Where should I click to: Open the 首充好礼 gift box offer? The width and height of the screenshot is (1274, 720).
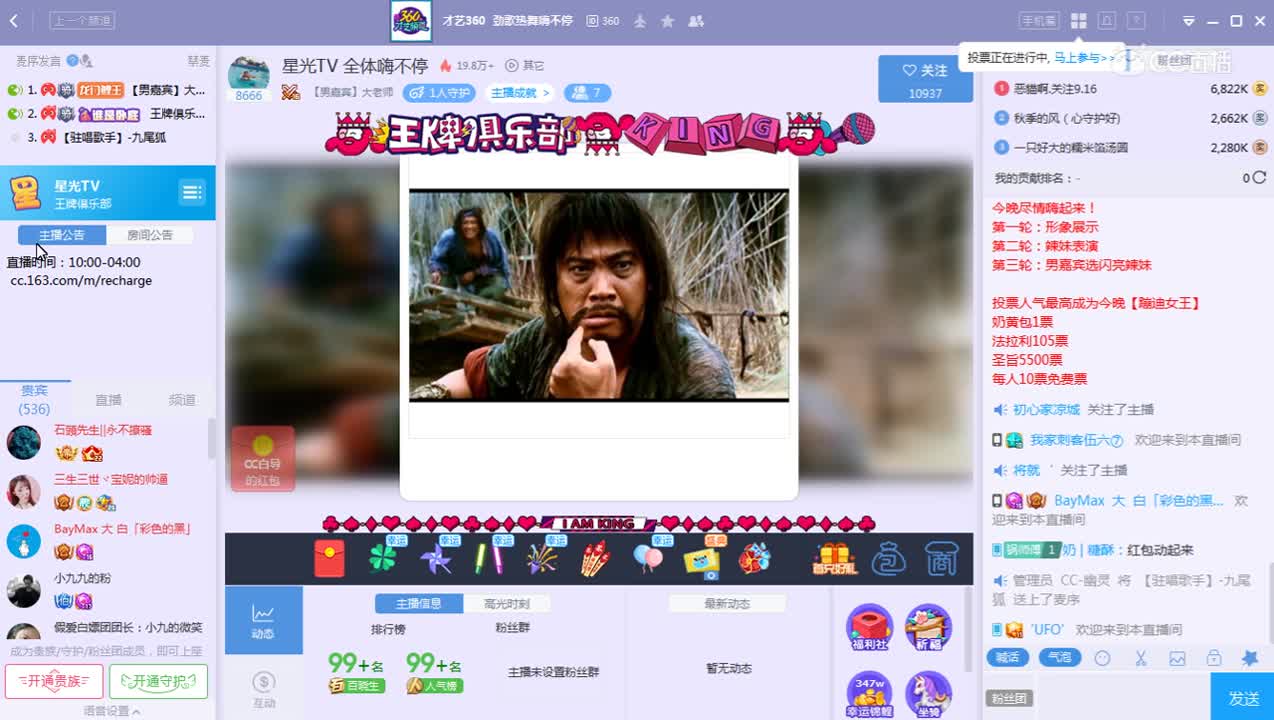click(834, 559)
